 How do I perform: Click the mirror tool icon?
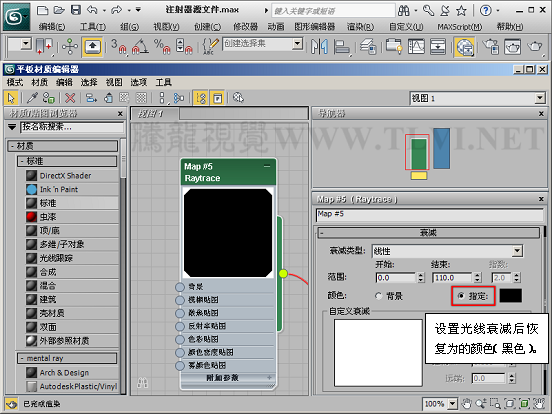[319, 46]
